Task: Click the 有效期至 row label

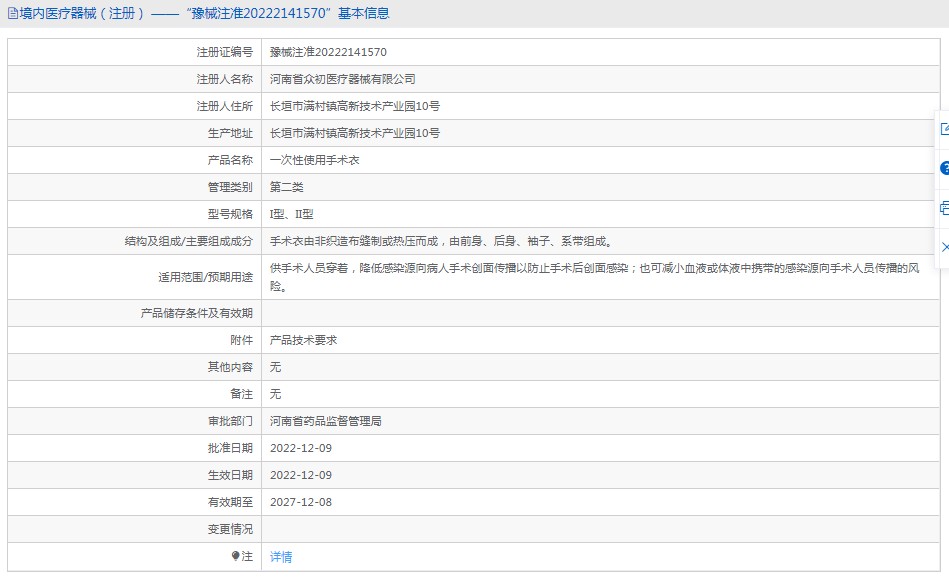Action: (230, 502)
